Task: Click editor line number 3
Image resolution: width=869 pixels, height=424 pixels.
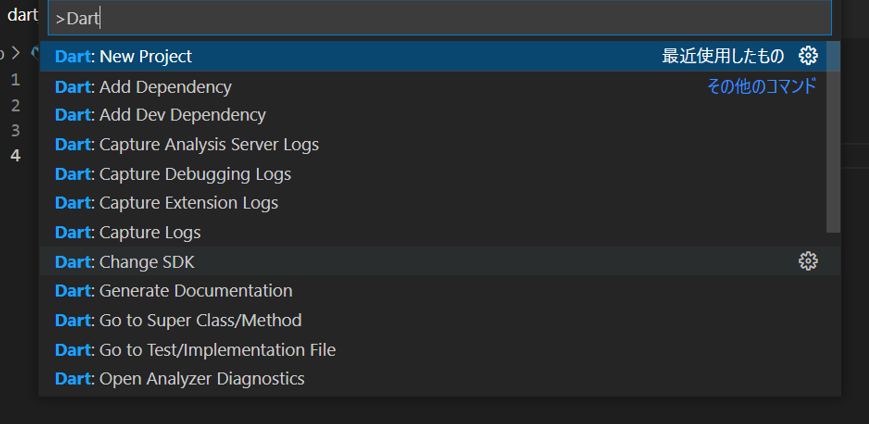Action: tap(16, 131)
